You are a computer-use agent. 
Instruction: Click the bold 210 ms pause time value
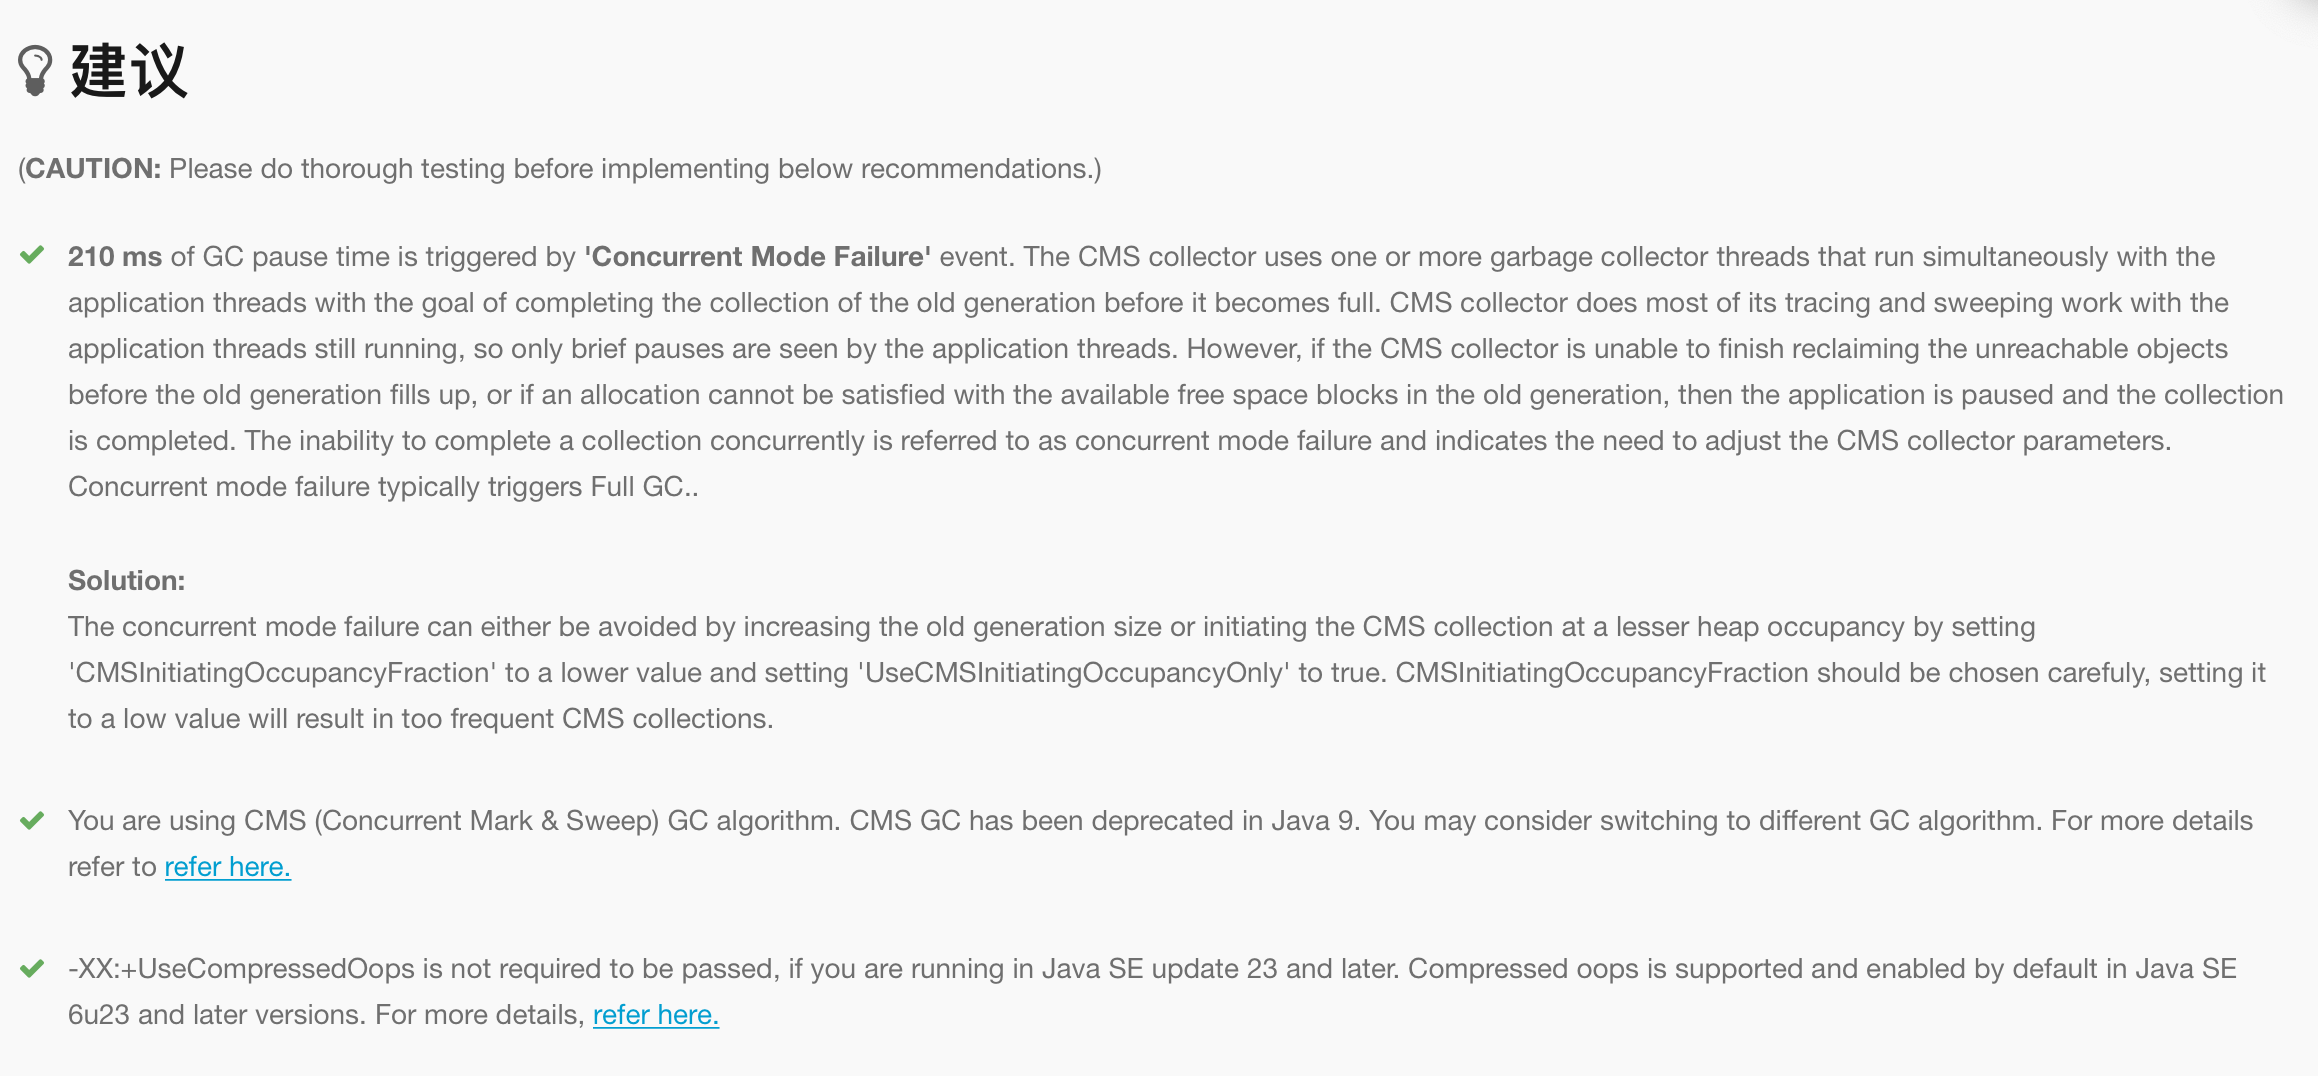[115, 256]
